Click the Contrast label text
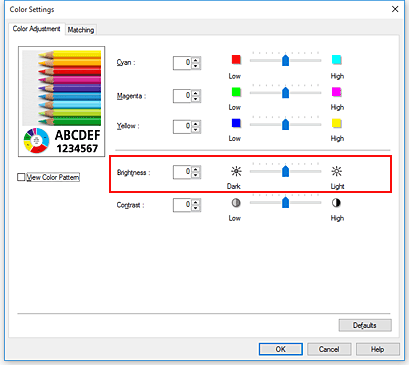409x365 pixels. click(130, 205)
